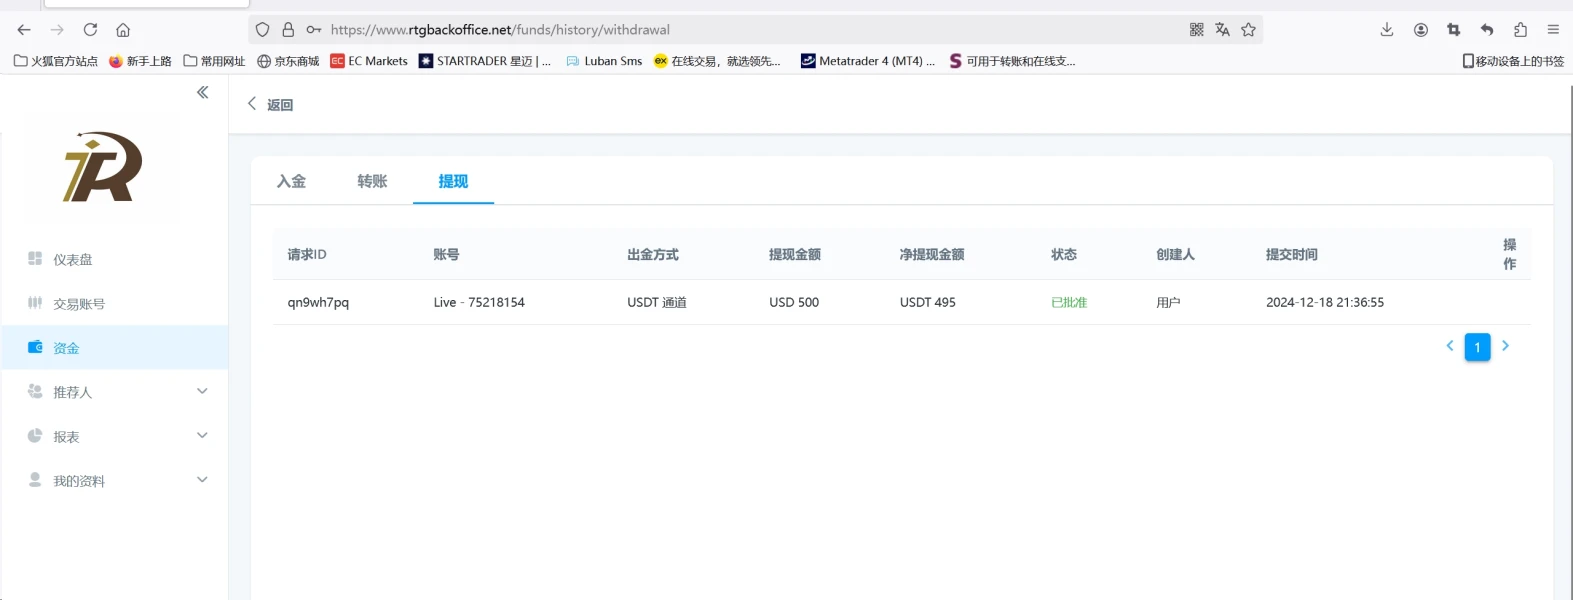Click the saved password key icon
1573x600 pixels.
point(314,30)
